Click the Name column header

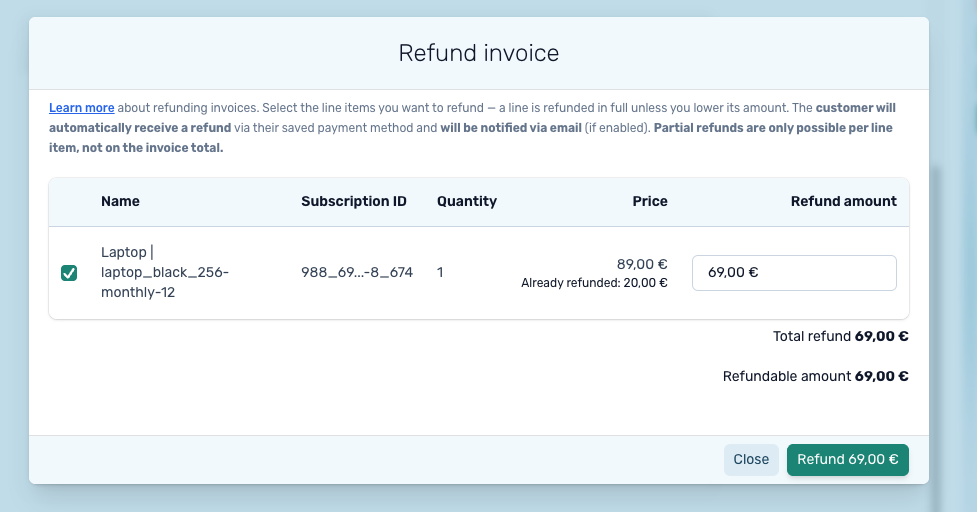coord(120,201)
